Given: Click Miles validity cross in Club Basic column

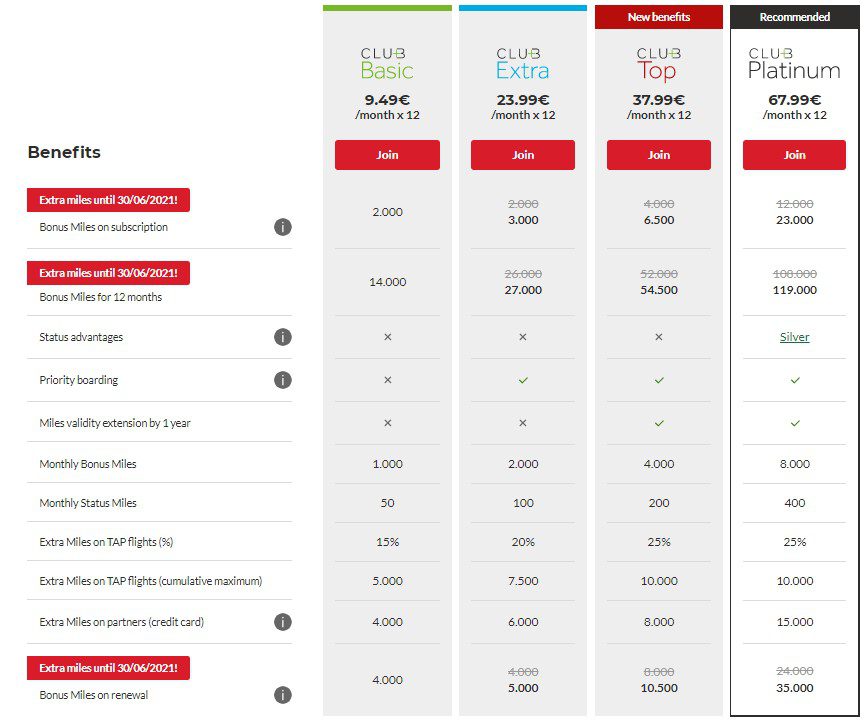Looking at the screenshot, I should [388, 423].
